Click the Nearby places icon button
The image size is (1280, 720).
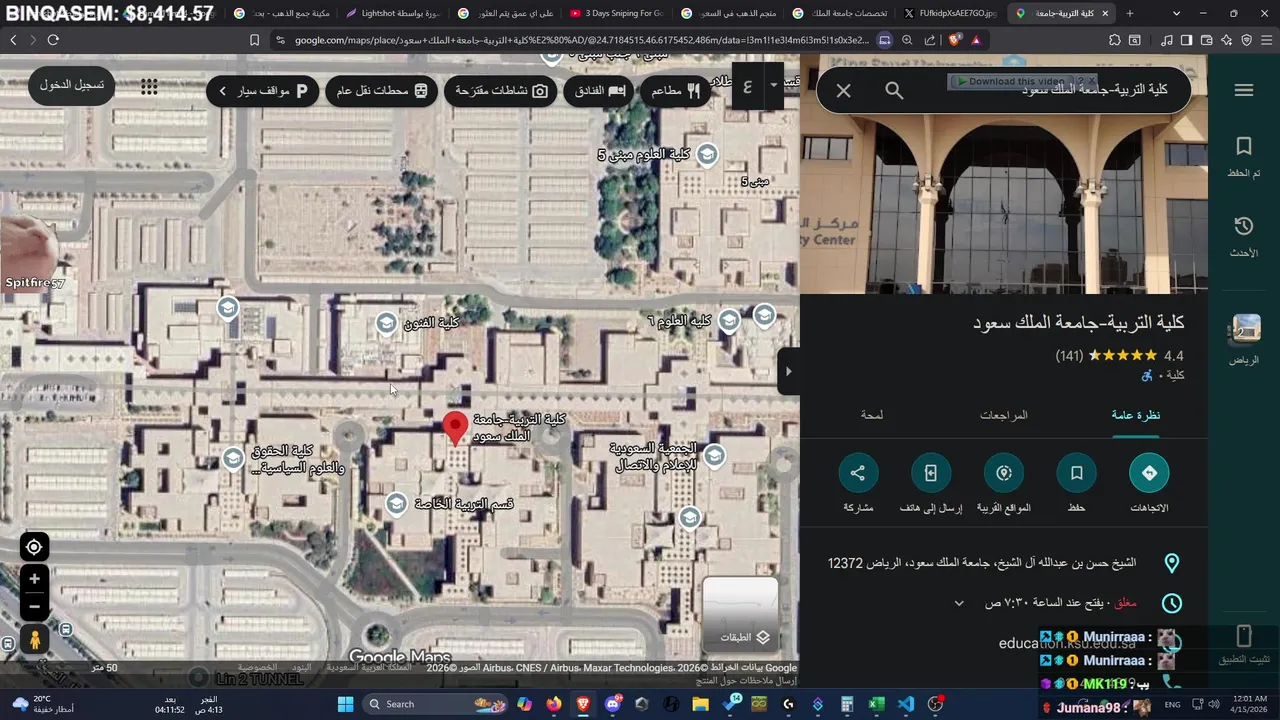coord(1004,473)
